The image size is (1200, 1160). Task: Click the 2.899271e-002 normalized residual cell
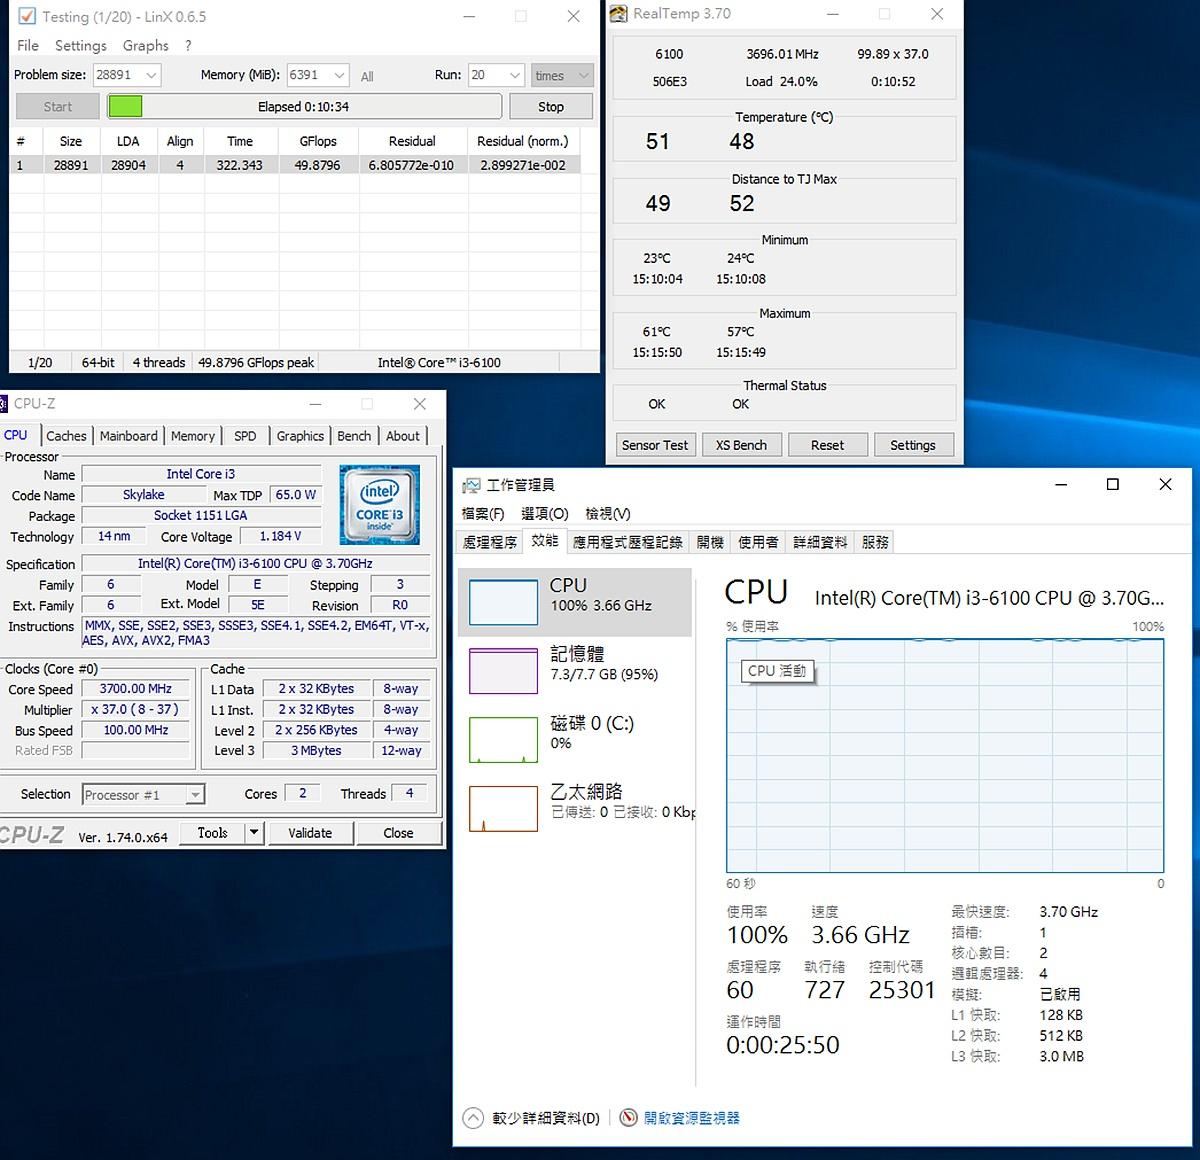[x=523, y=165]
